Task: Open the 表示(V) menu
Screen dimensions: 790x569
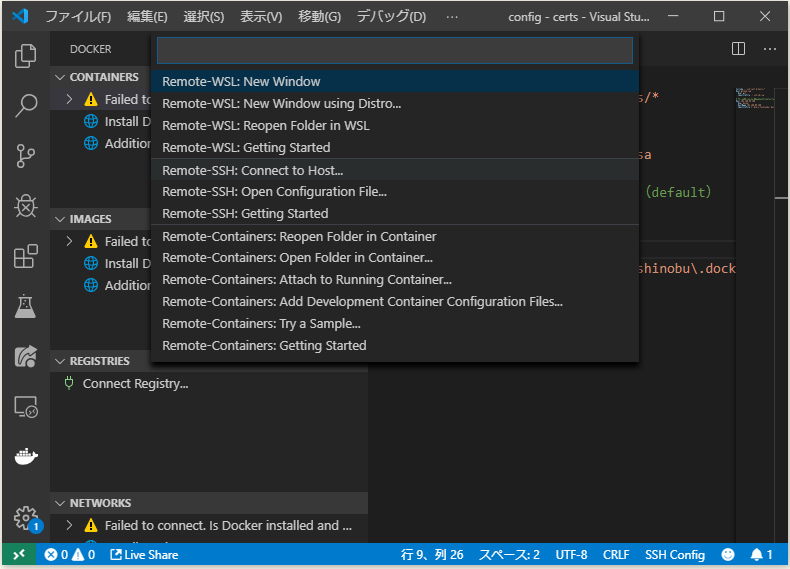Action: point(261,17)
